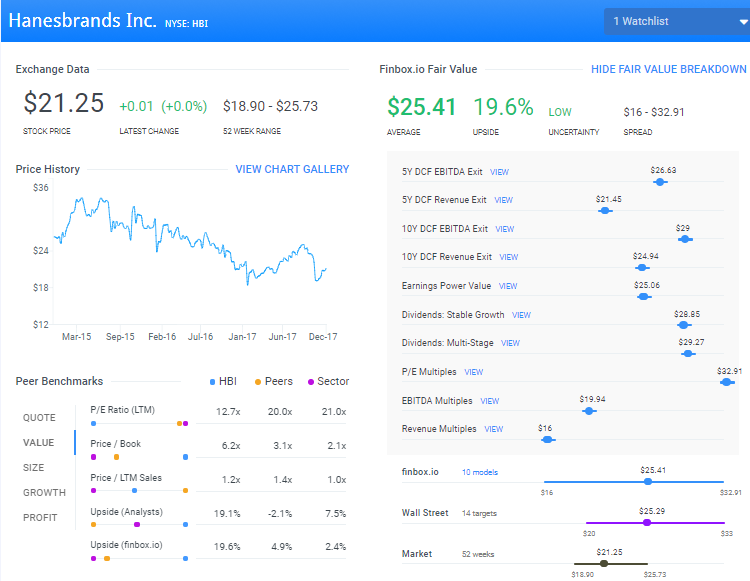
Task: Click the blue HBI legend dot
Action: tap(212, 382)
